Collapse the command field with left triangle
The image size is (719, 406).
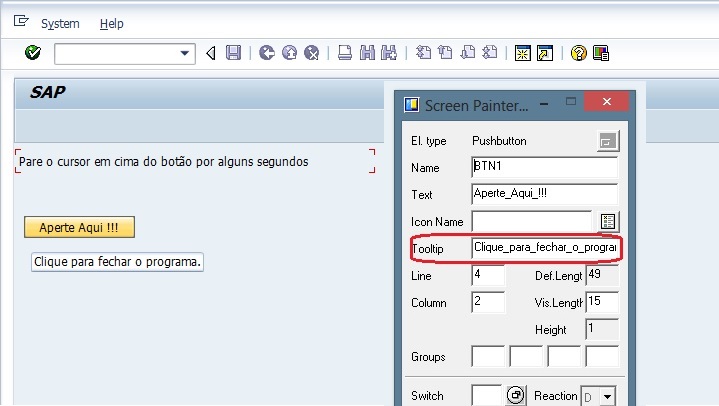point(211,53)
